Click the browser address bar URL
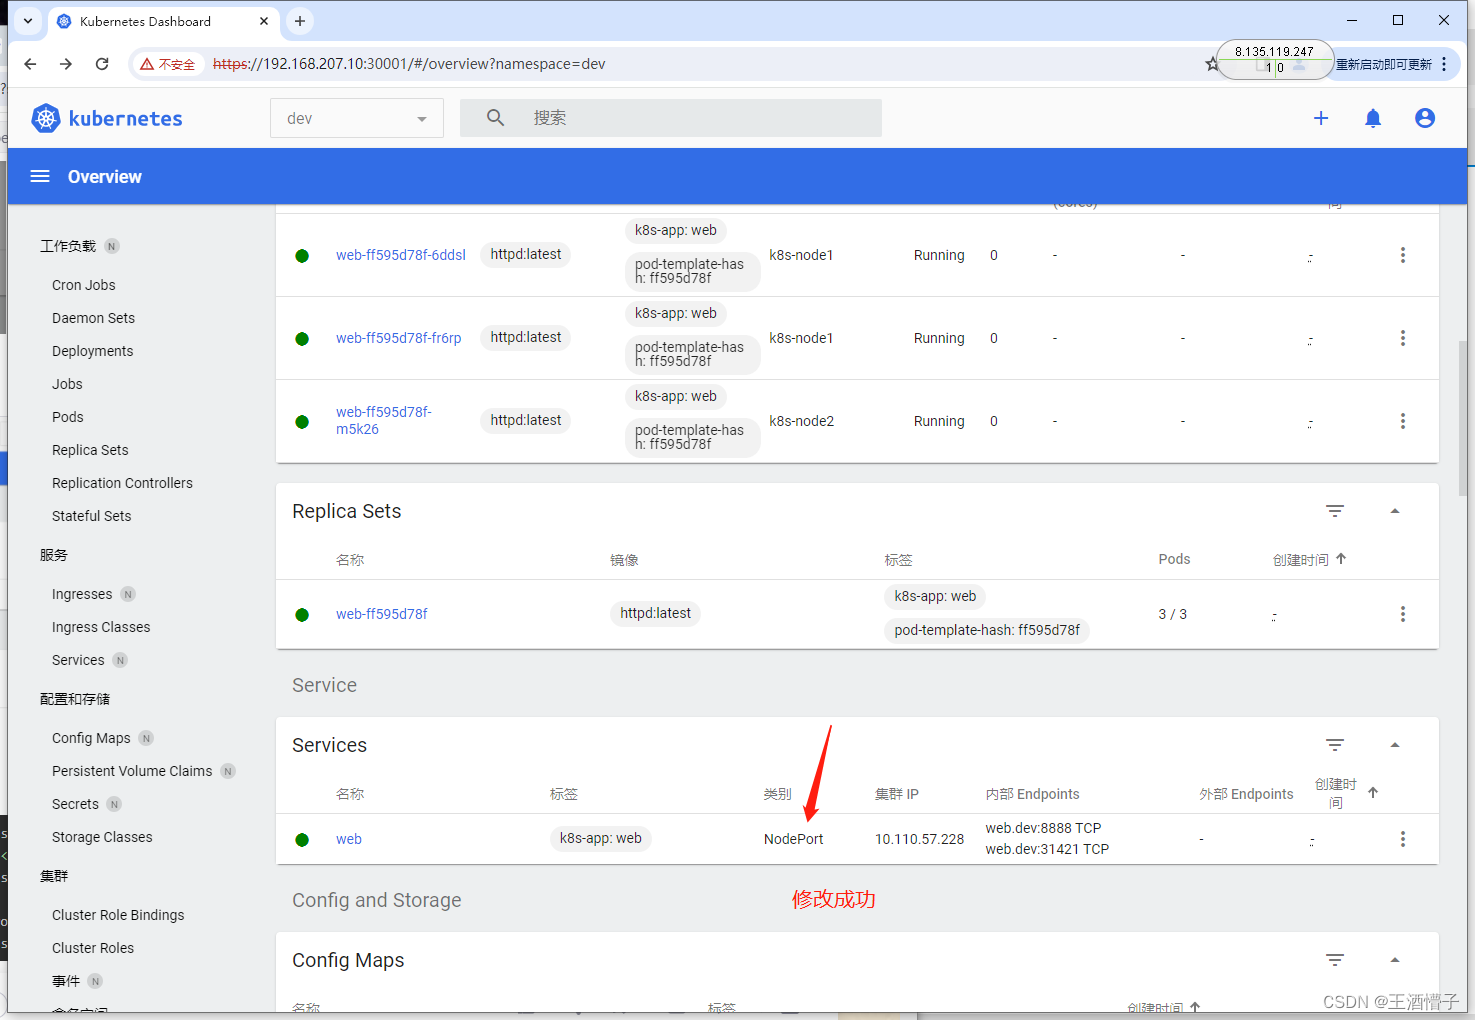Viewport: 1475px width, 1020px height. 409,64
